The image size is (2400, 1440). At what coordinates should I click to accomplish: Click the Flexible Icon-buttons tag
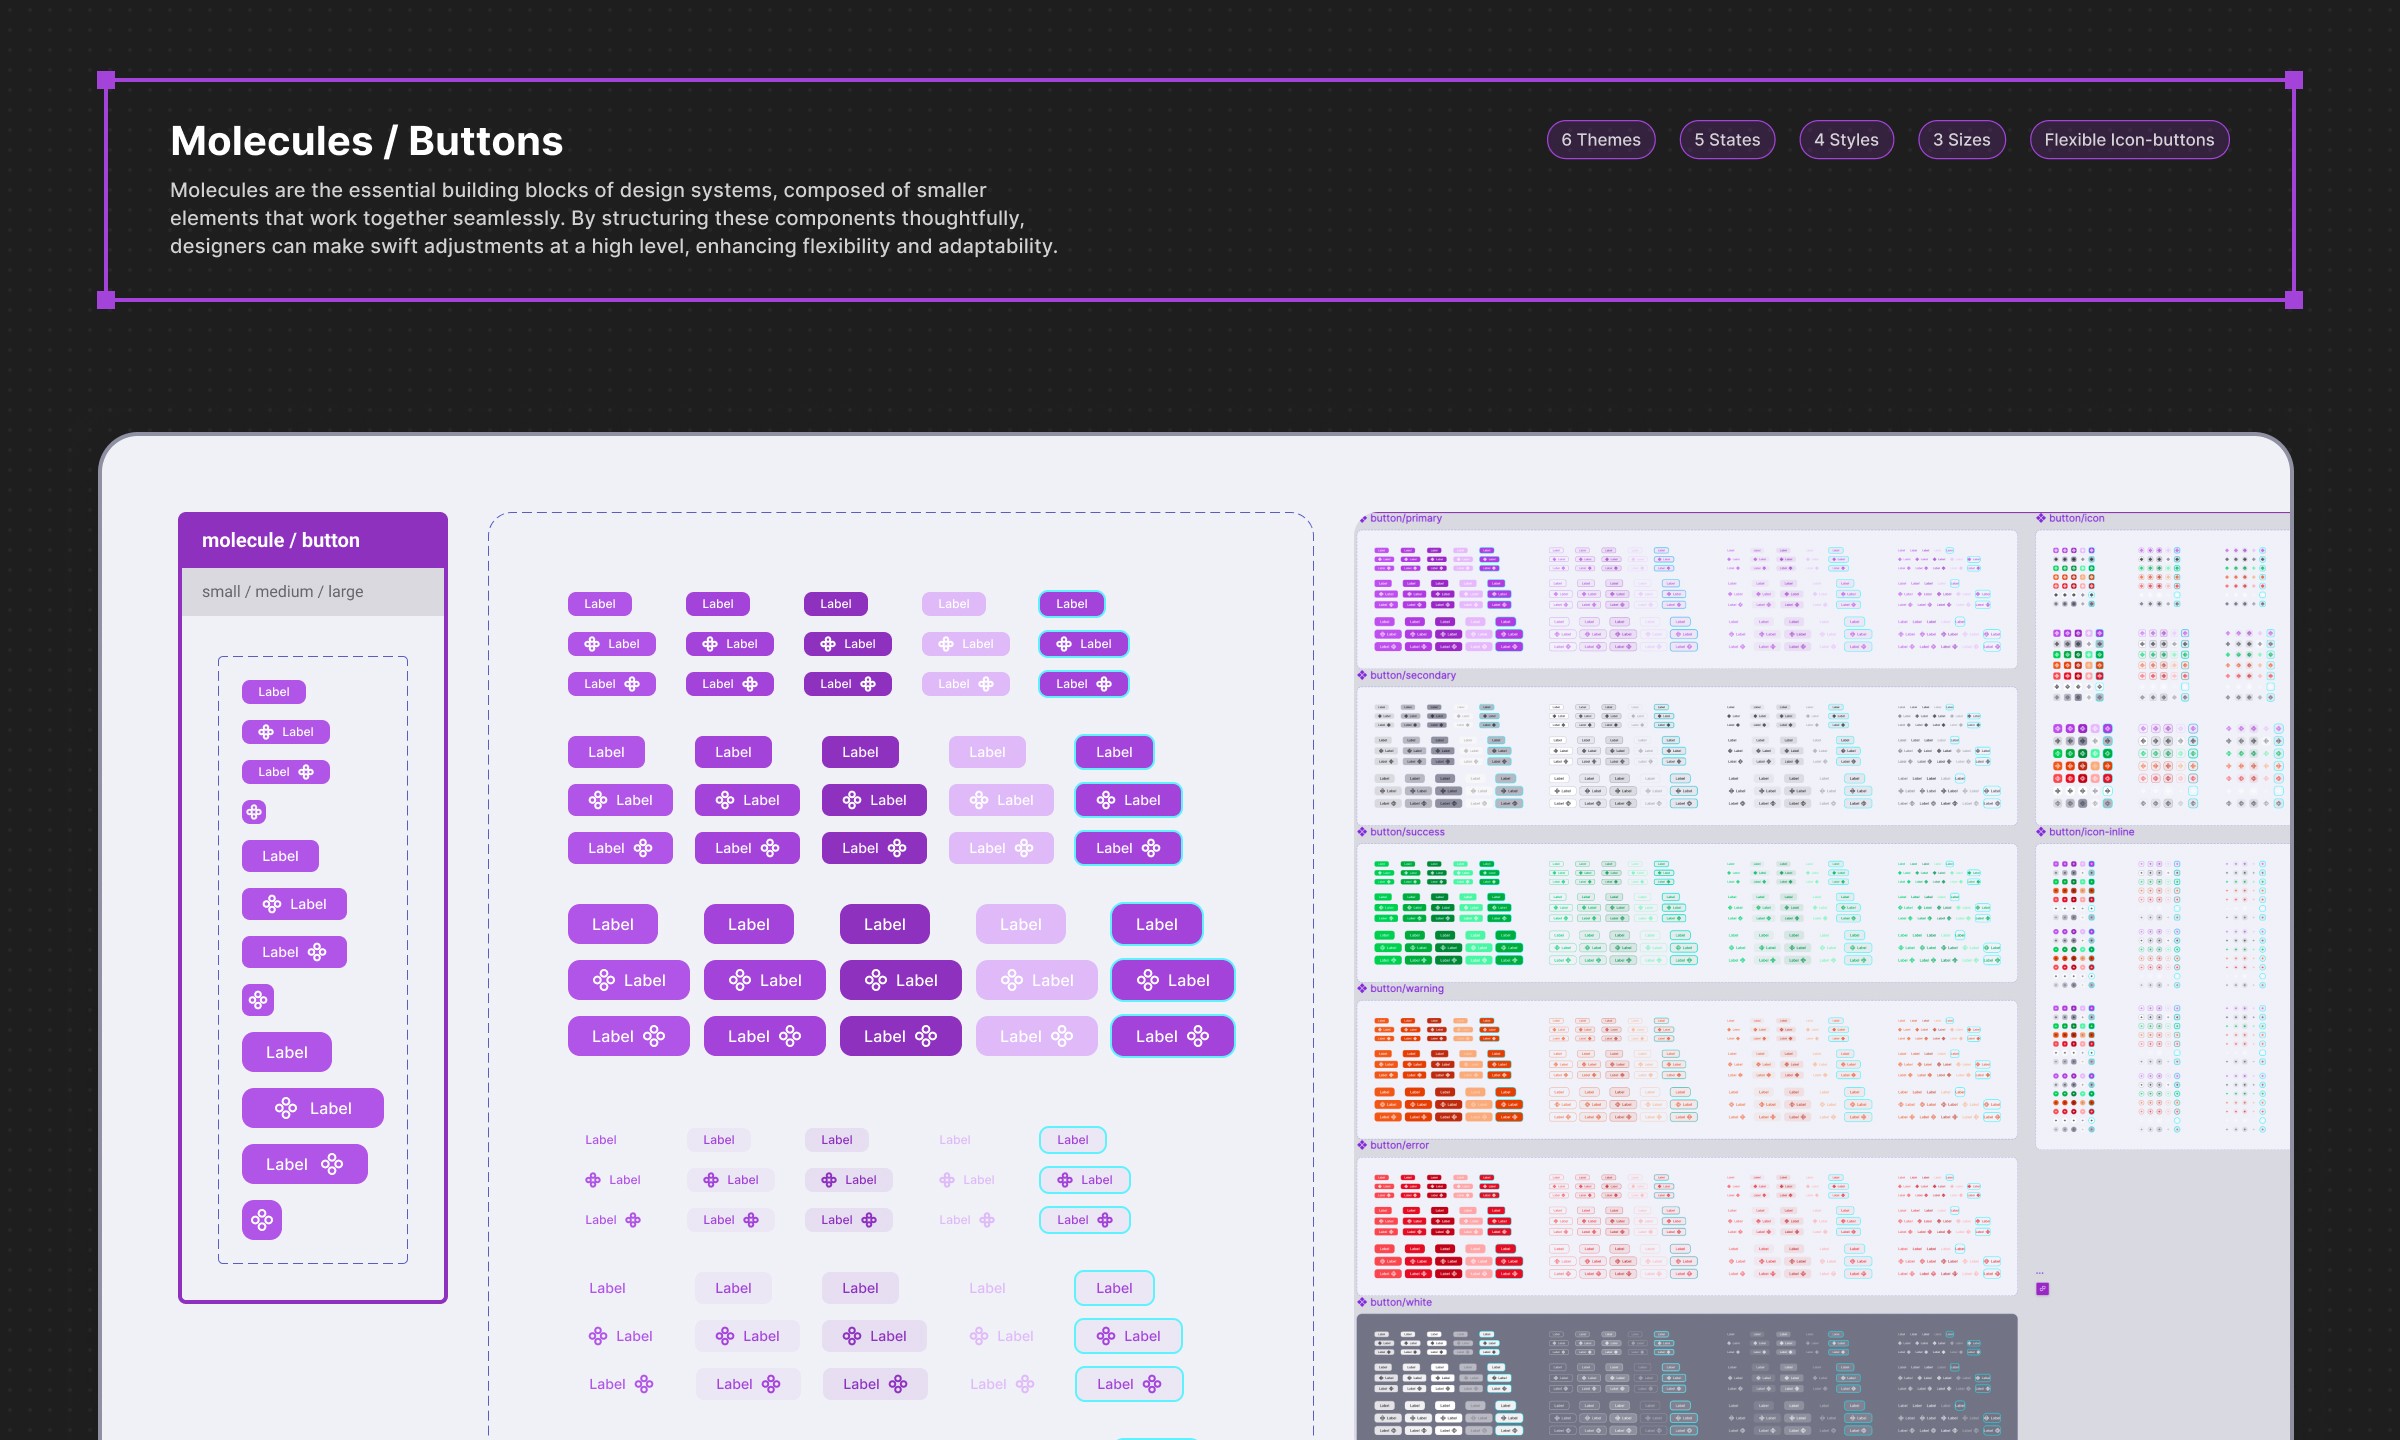pyautogui.click(x=2129, y=140)
